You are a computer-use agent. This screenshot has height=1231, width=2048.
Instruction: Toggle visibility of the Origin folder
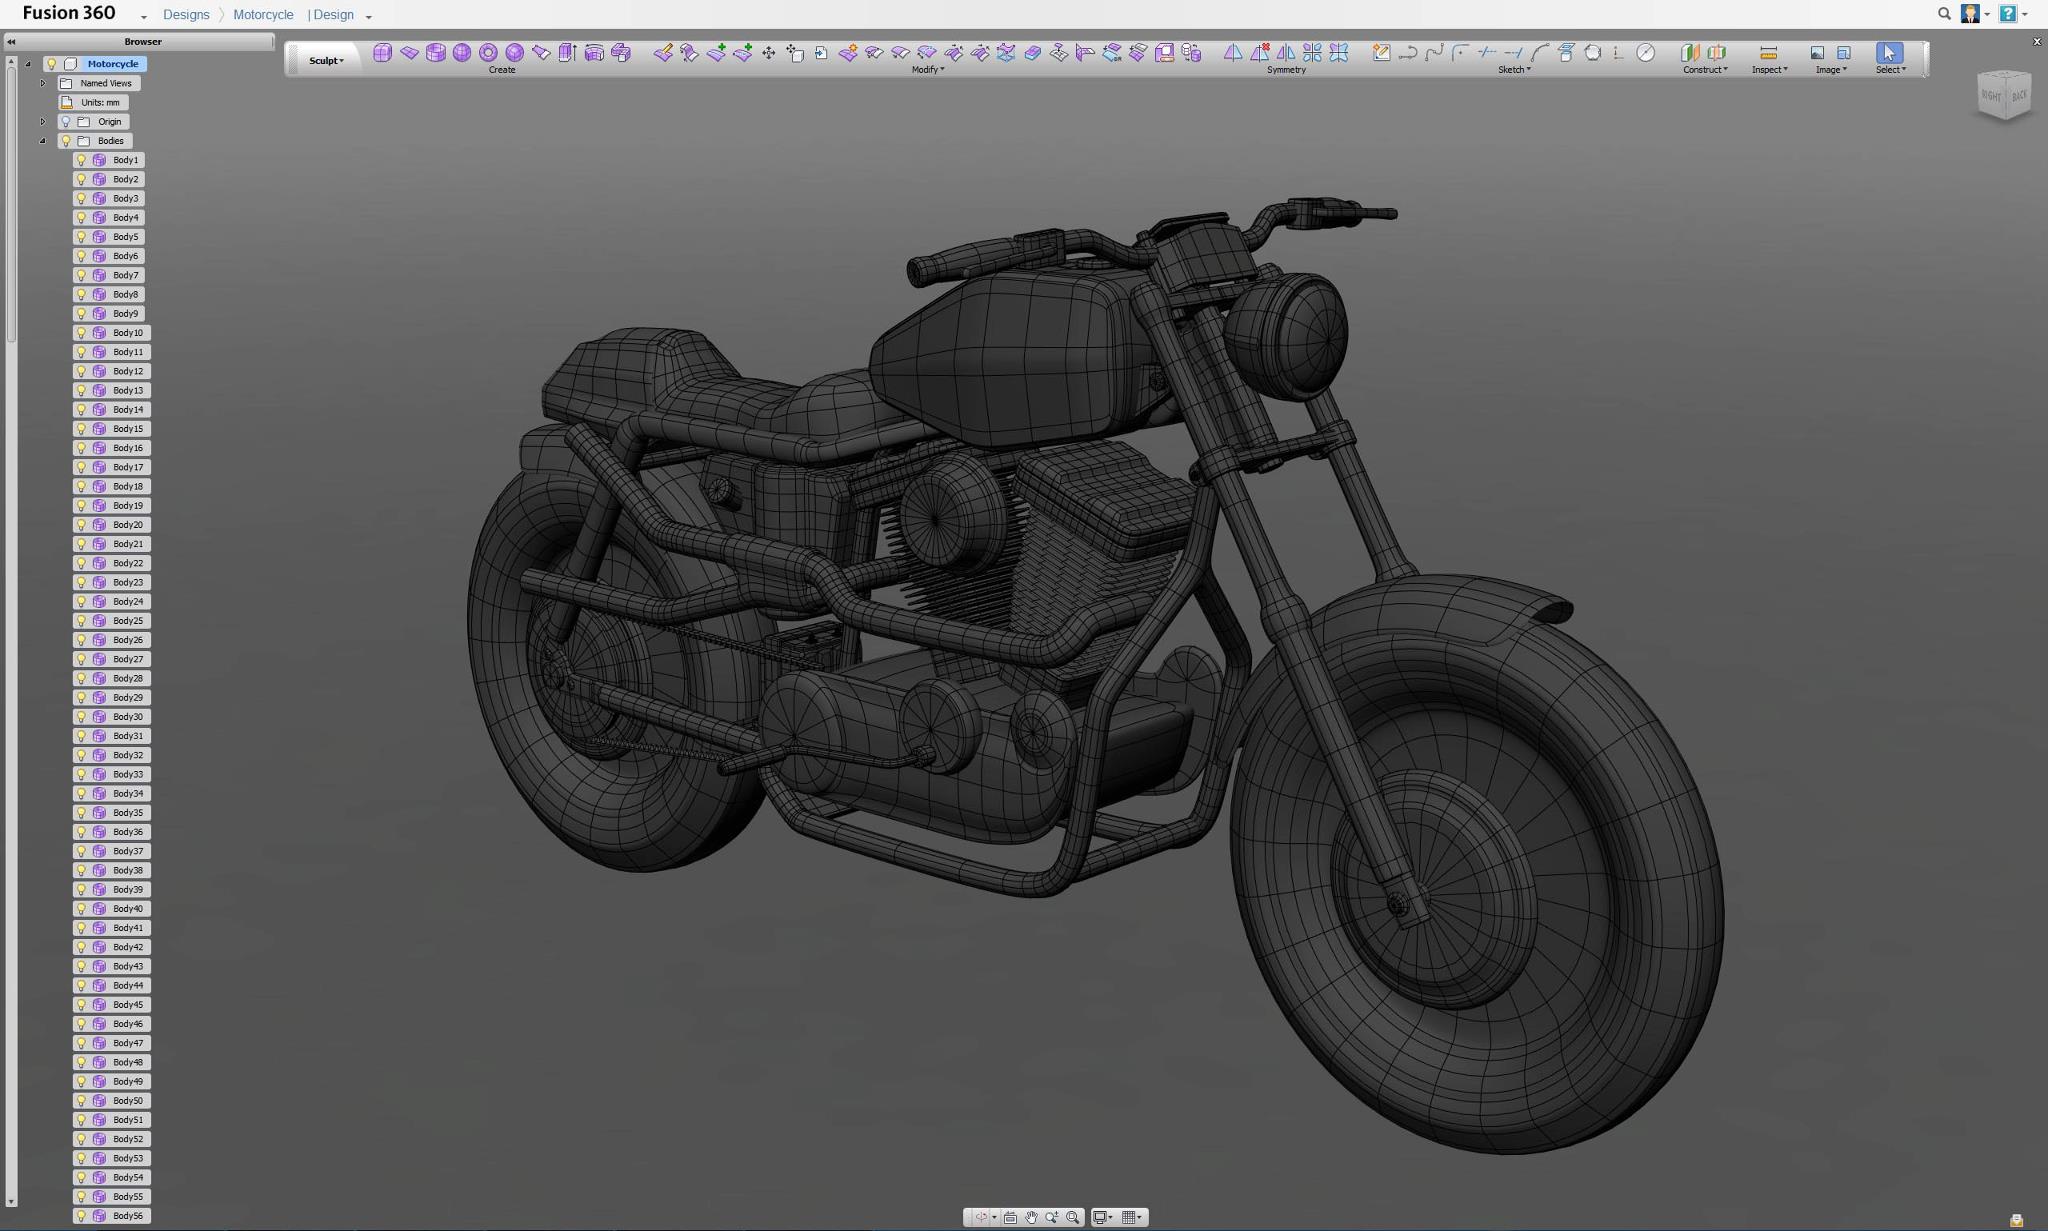point(65,121)
